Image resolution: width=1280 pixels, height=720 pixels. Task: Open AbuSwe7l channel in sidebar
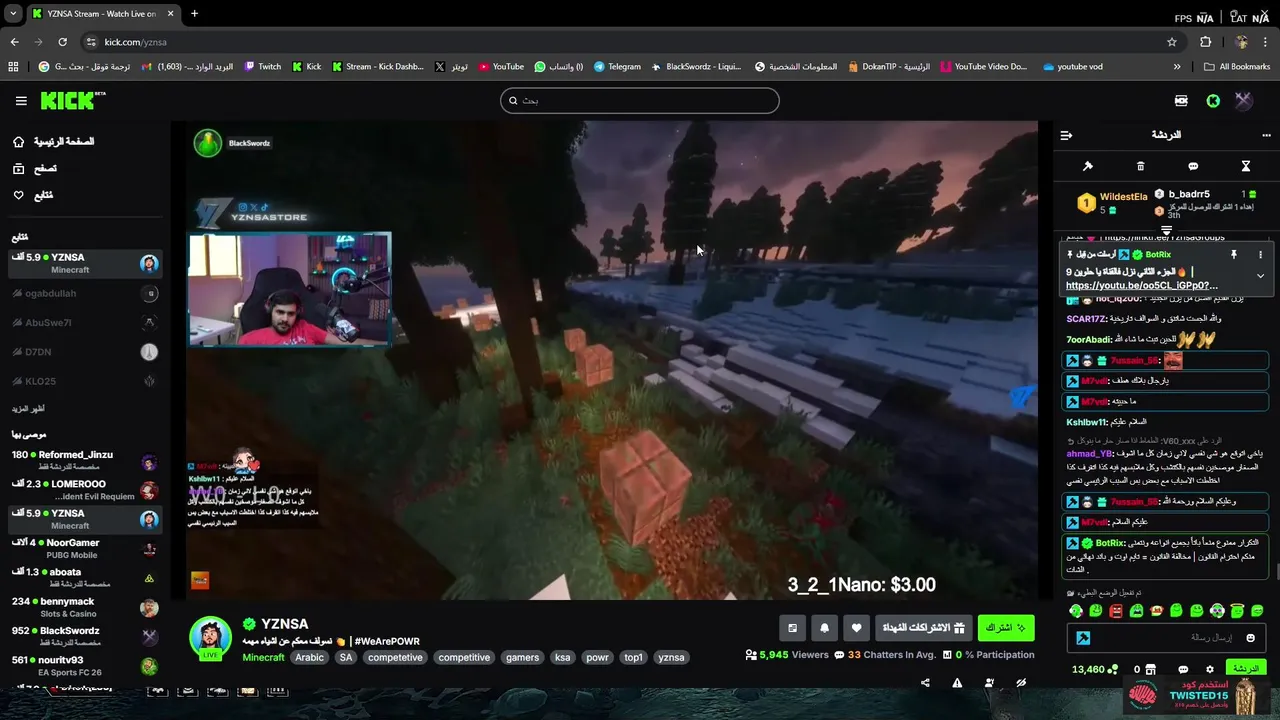(85, 323)
